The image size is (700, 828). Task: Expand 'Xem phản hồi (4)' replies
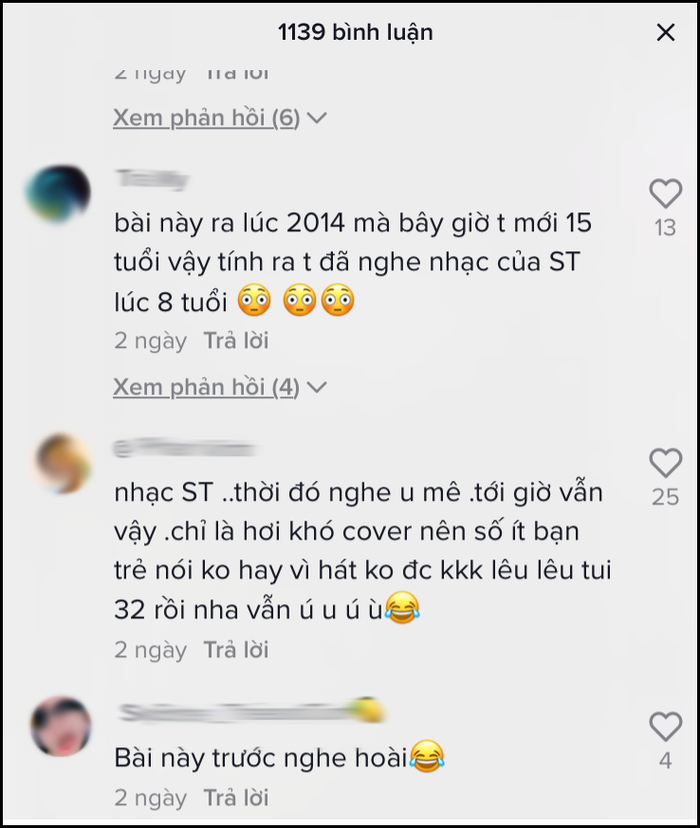pyautogui.click(x=206, y=387)
